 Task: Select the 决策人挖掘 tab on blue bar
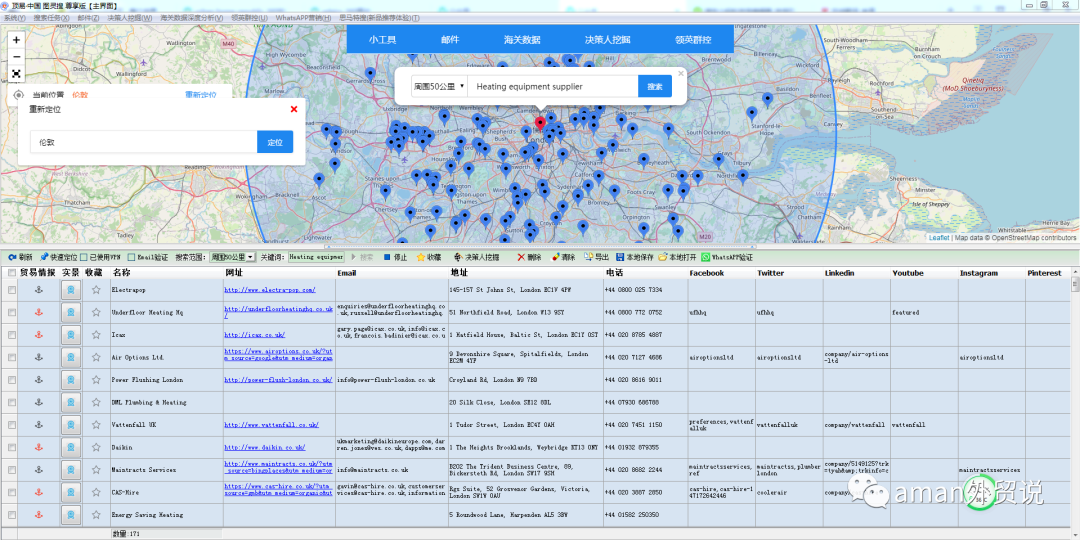point(608,39)
